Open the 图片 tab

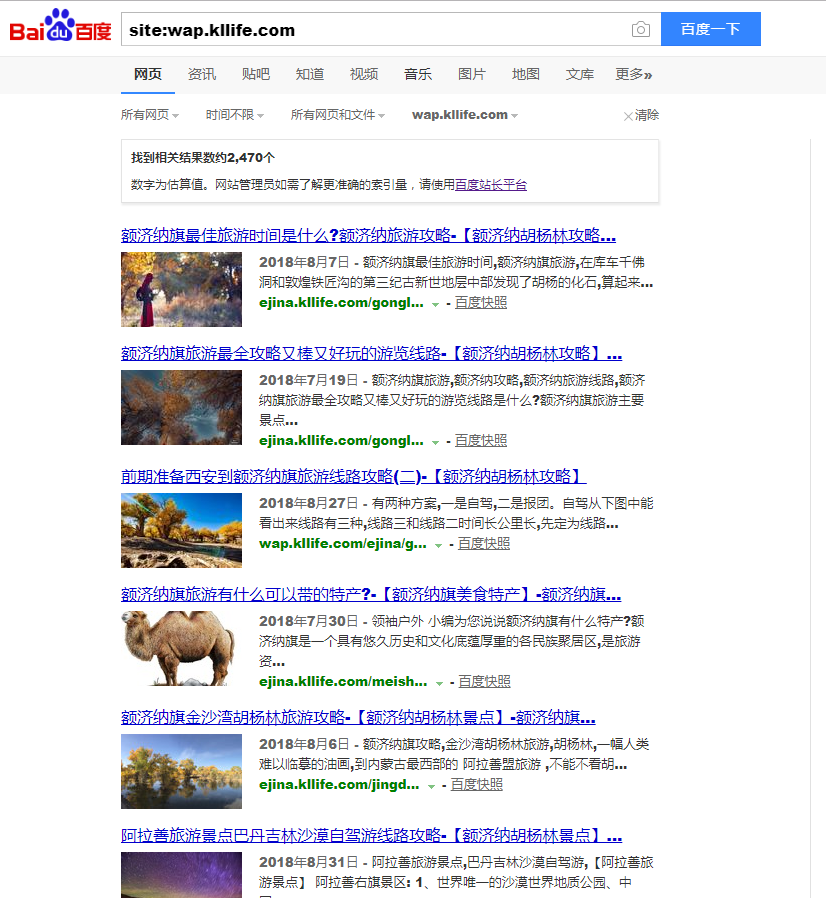pyautogui.click(x=472, y=74)
